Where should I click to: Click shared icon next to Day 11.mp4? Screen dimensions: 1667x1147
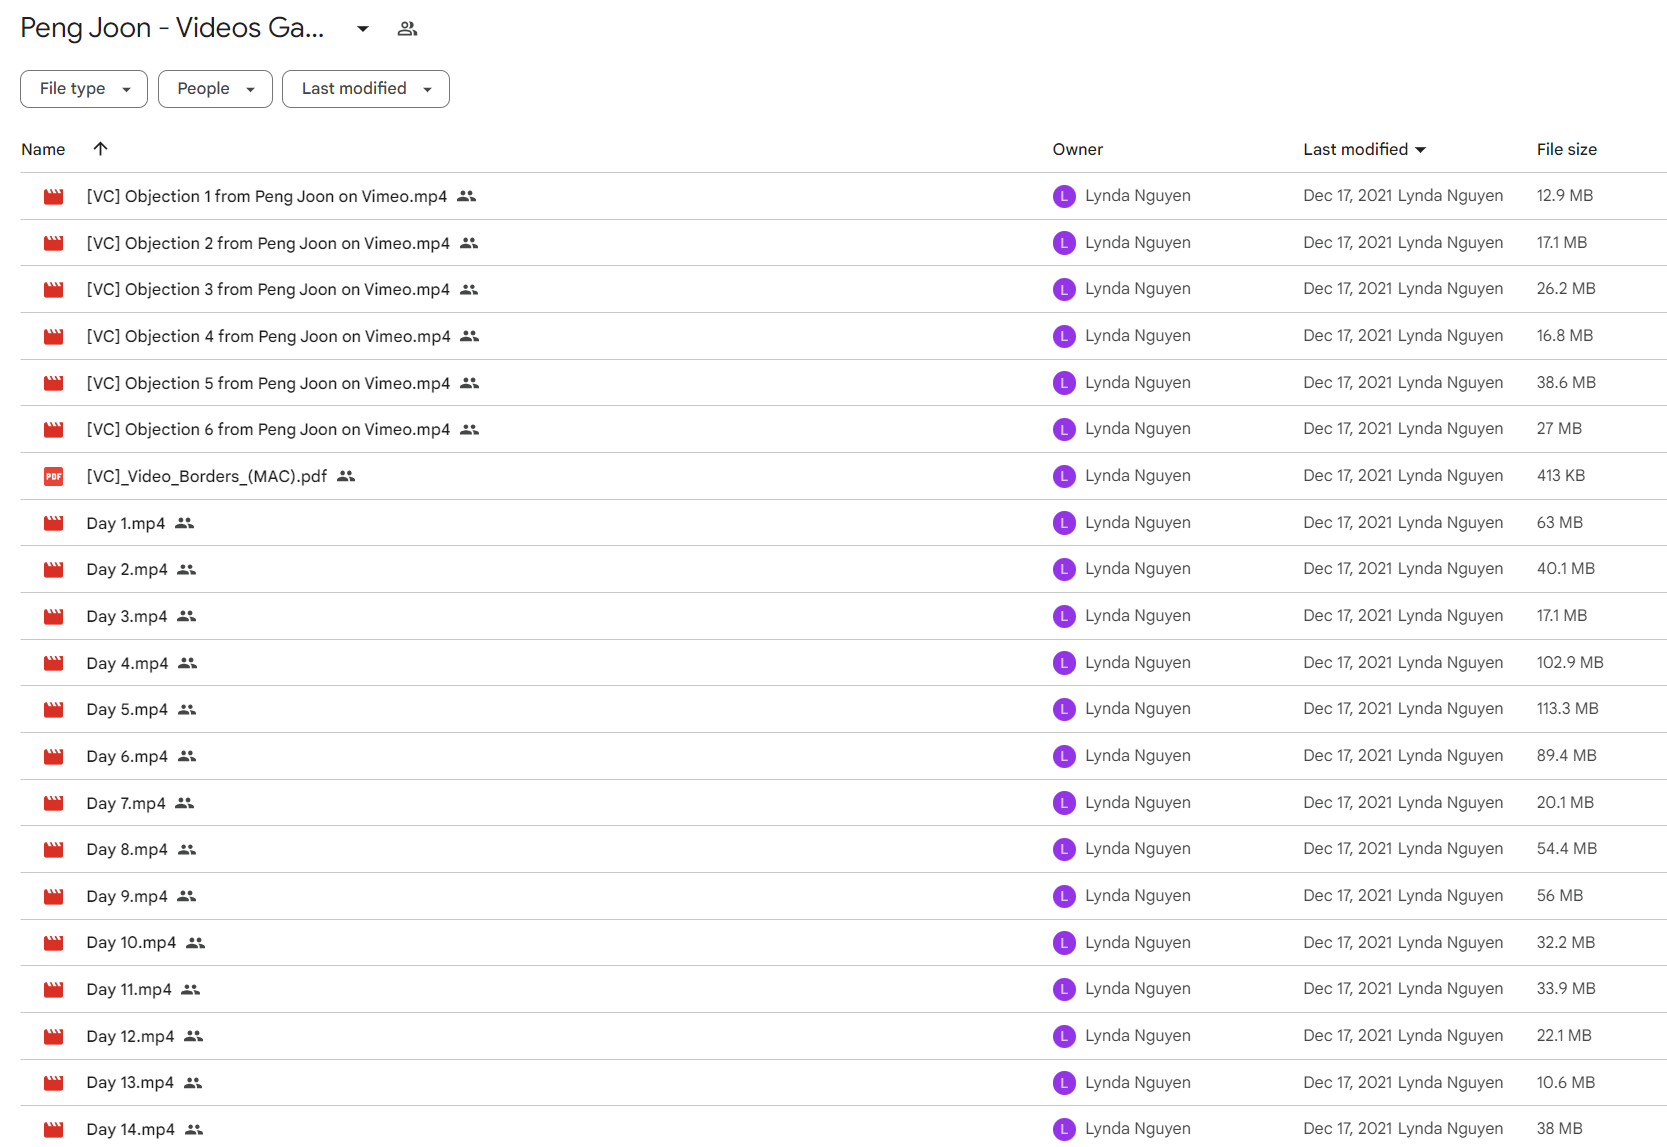[x=191, y=989]
